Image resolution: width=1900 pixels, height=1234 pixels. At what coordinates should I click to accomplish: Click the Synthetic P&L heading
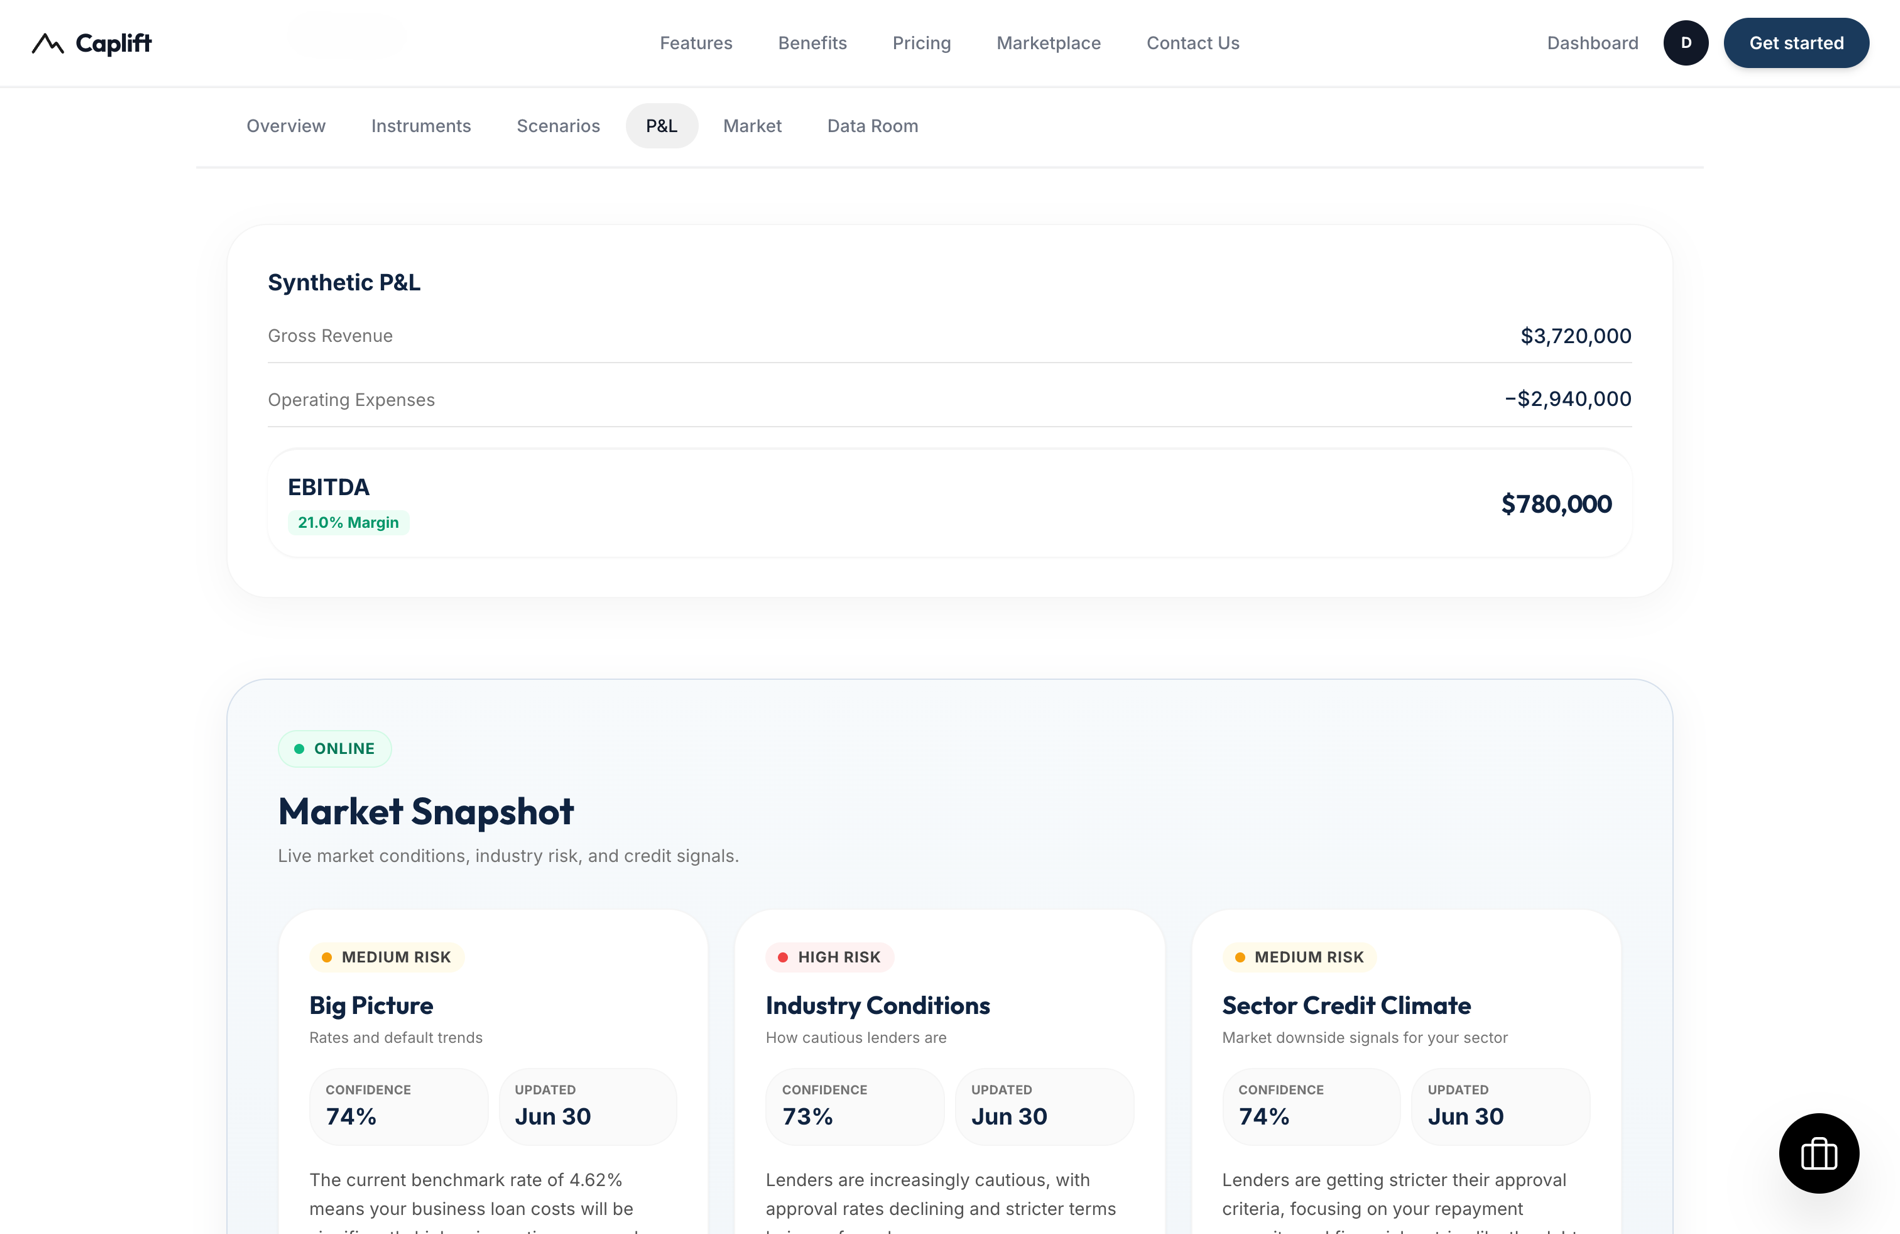[x=344, y=283]
